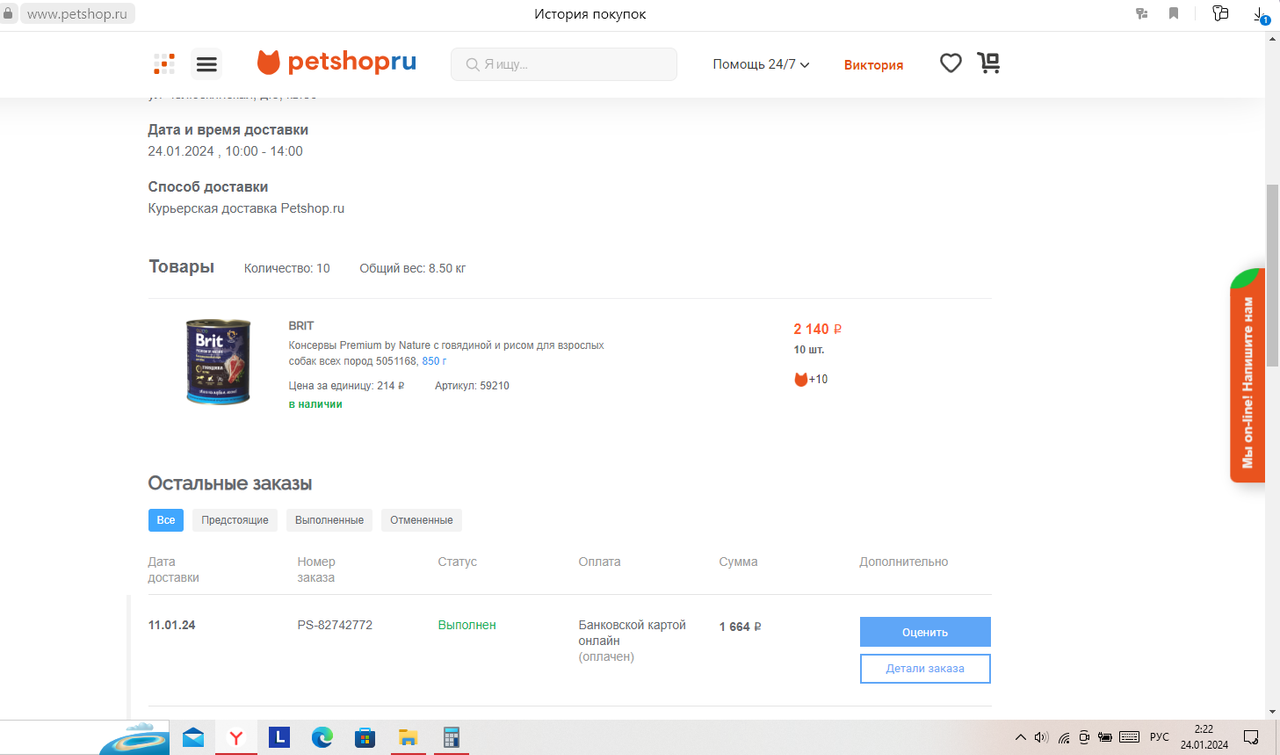Click the 850 г weight link

pos(434,361)
